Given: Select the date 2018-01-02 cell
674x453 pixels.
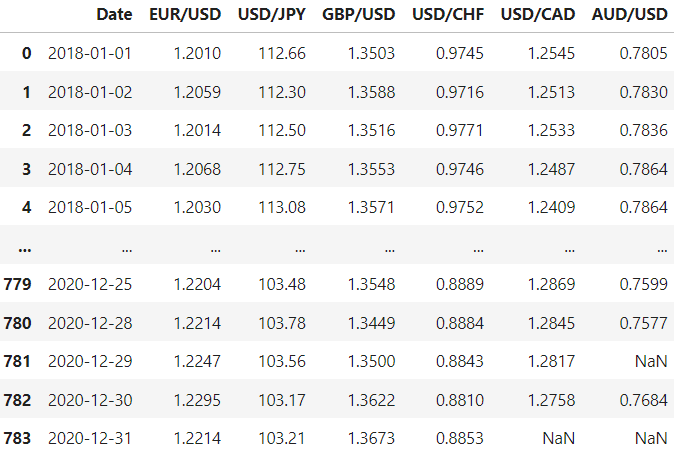Looking at the screenshot, I should [x=90, y=92].
